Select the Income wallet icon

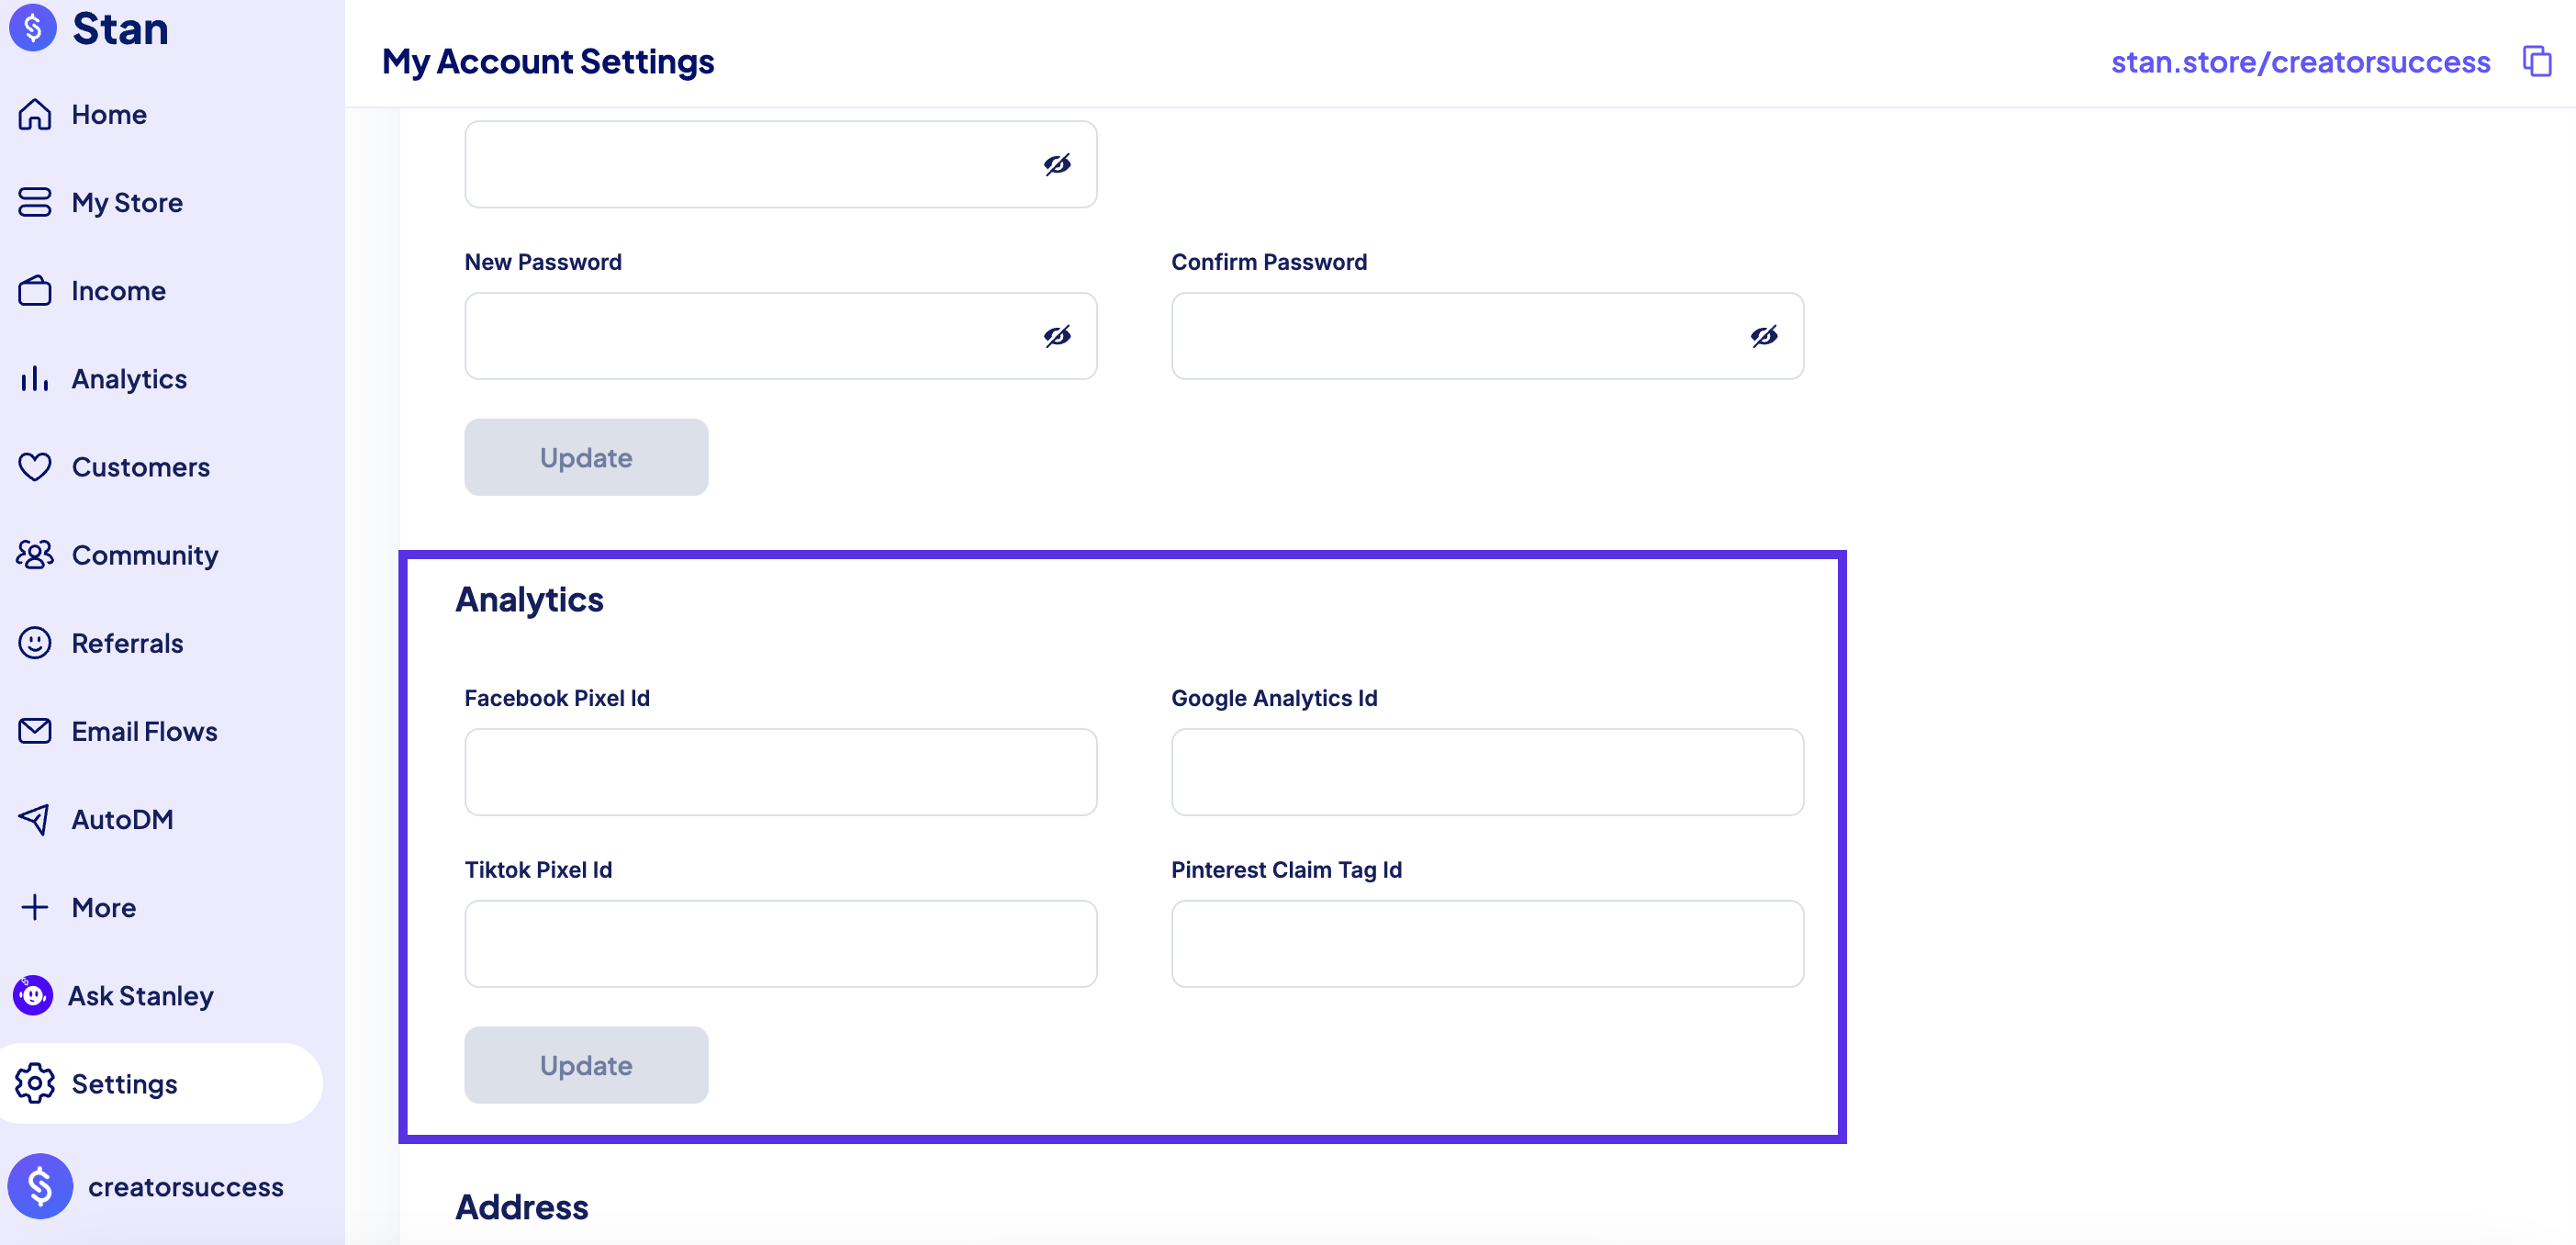coord(35,290)
